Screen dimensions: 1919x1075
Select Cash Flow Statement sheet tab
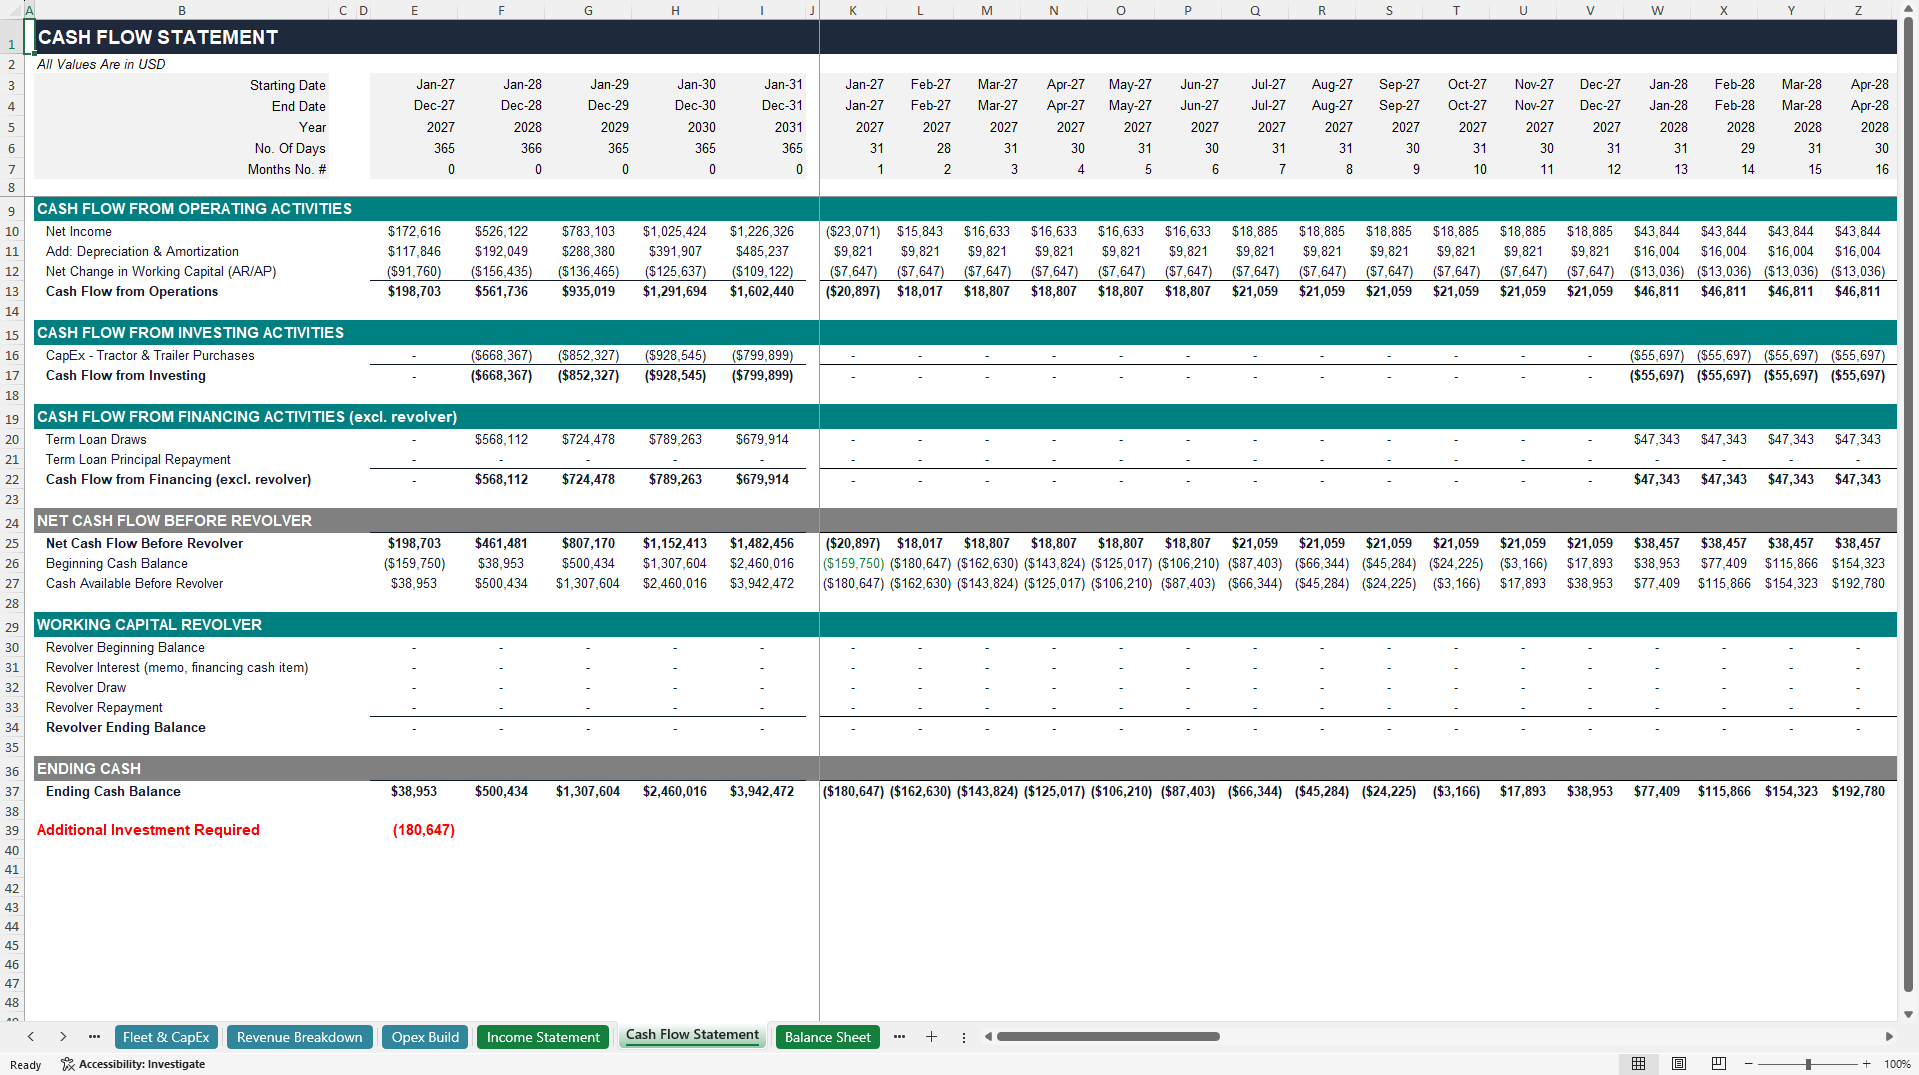click(692, 1035)
